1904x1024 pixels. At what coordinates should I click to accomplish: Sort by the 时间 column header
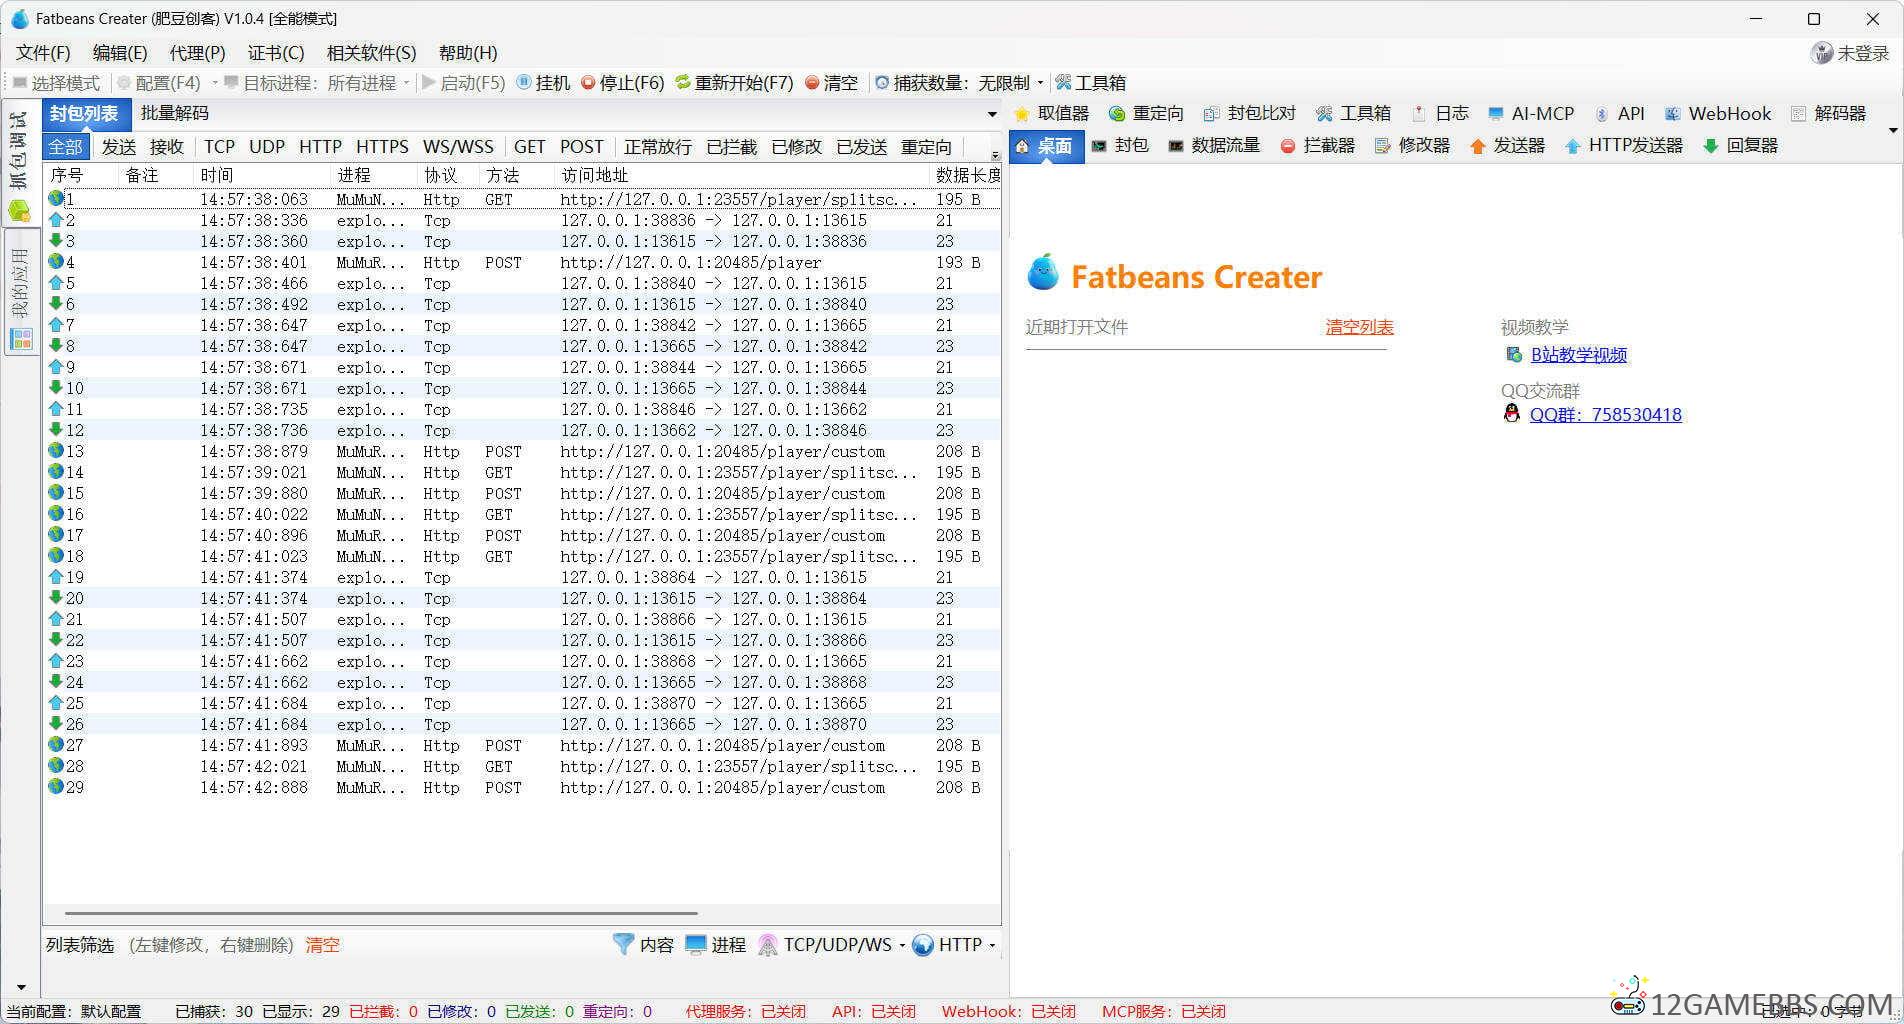pyautogui.click(x=262, y=175)
